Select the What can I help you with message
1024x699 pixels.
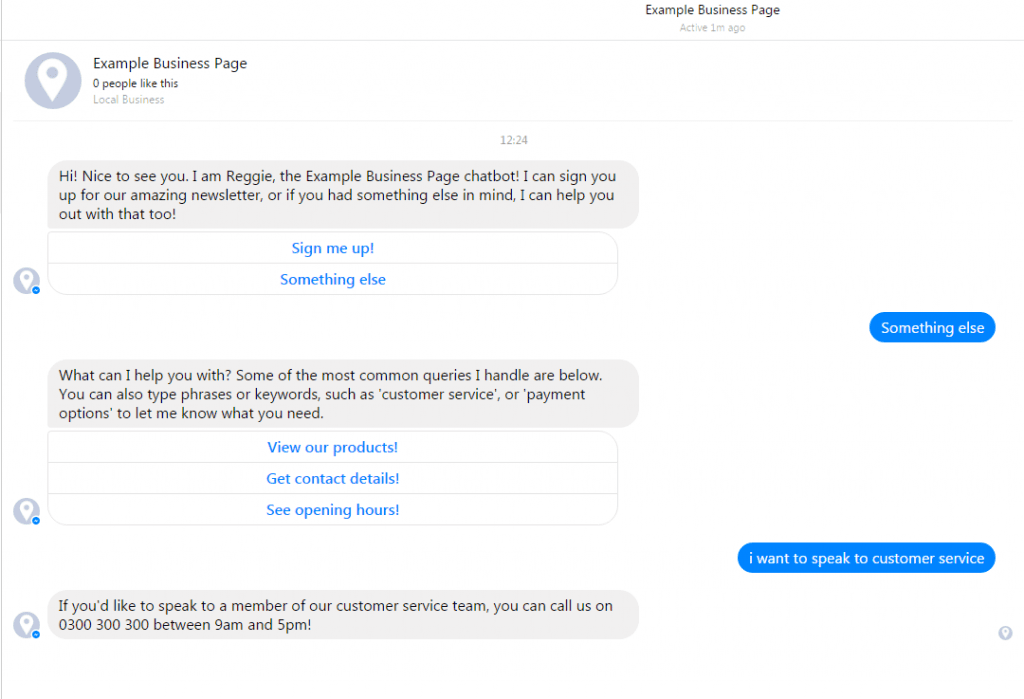[343, 394]
